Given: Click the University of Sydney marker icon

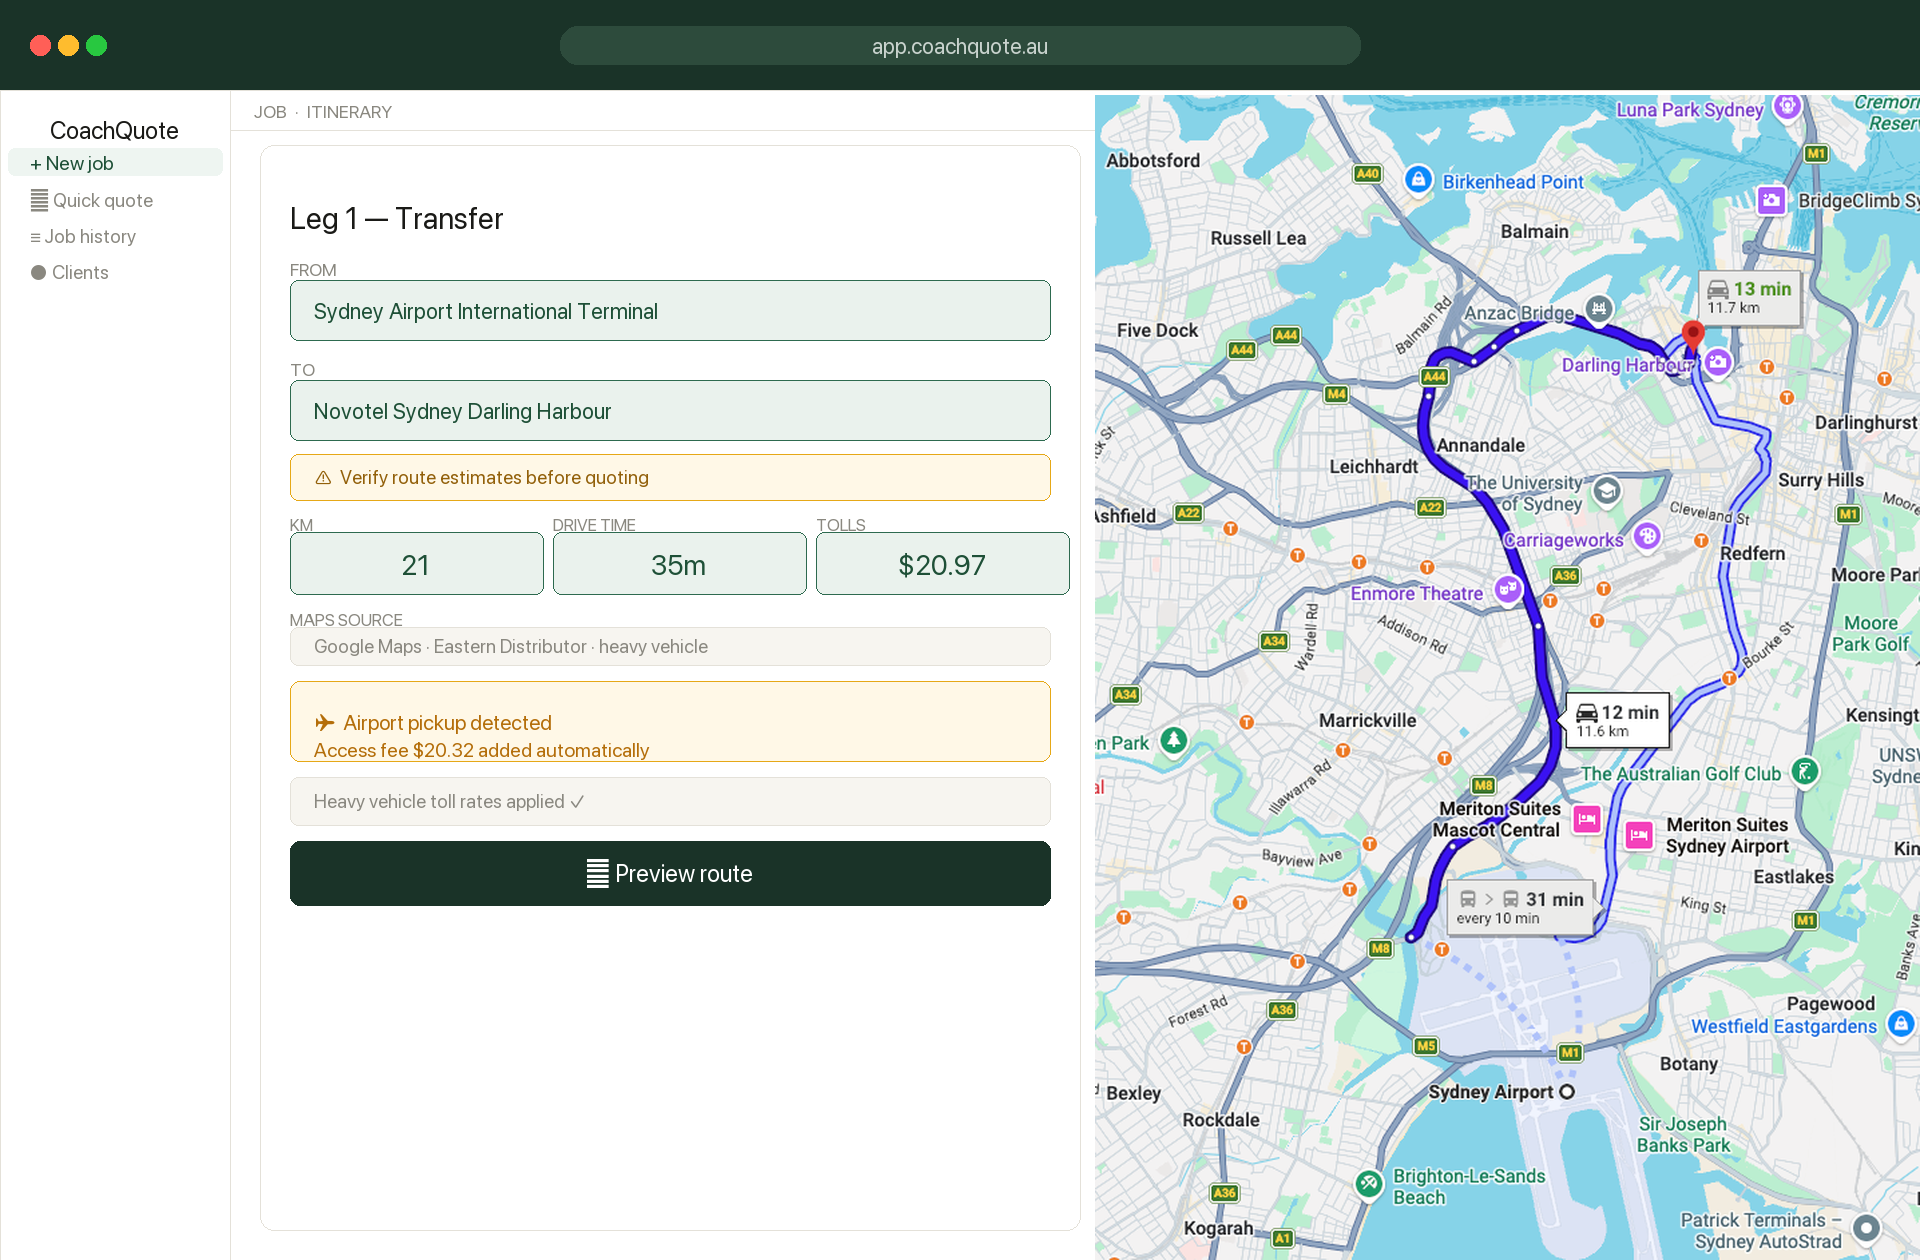Looking at the screenshot, I should click(x=1607, y=491).
